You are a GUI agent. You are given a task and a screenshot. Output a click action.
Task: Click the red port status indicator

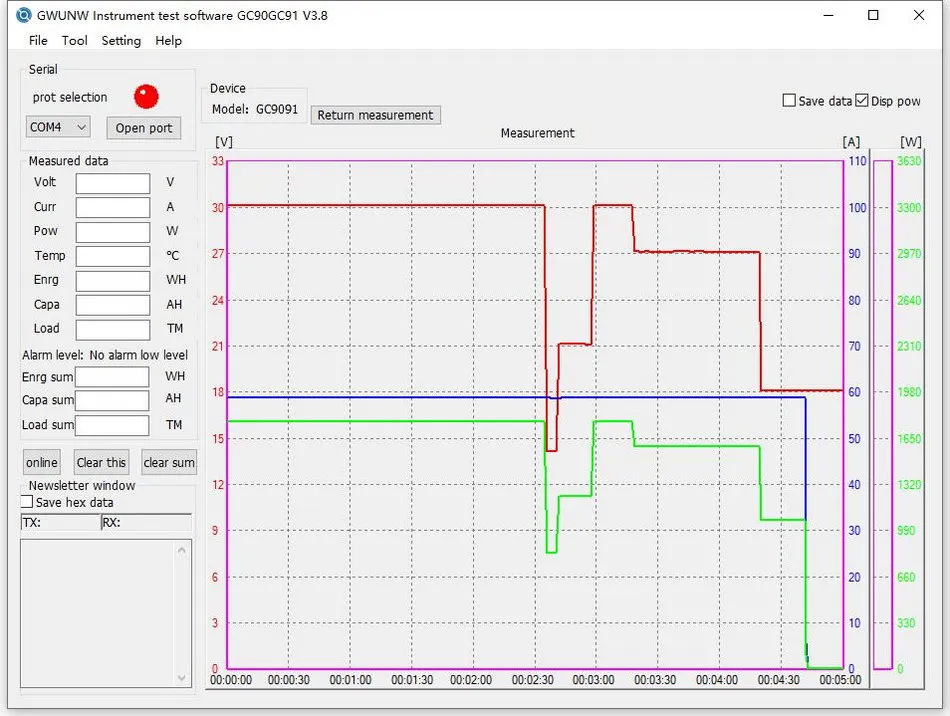tap(146, 96)
